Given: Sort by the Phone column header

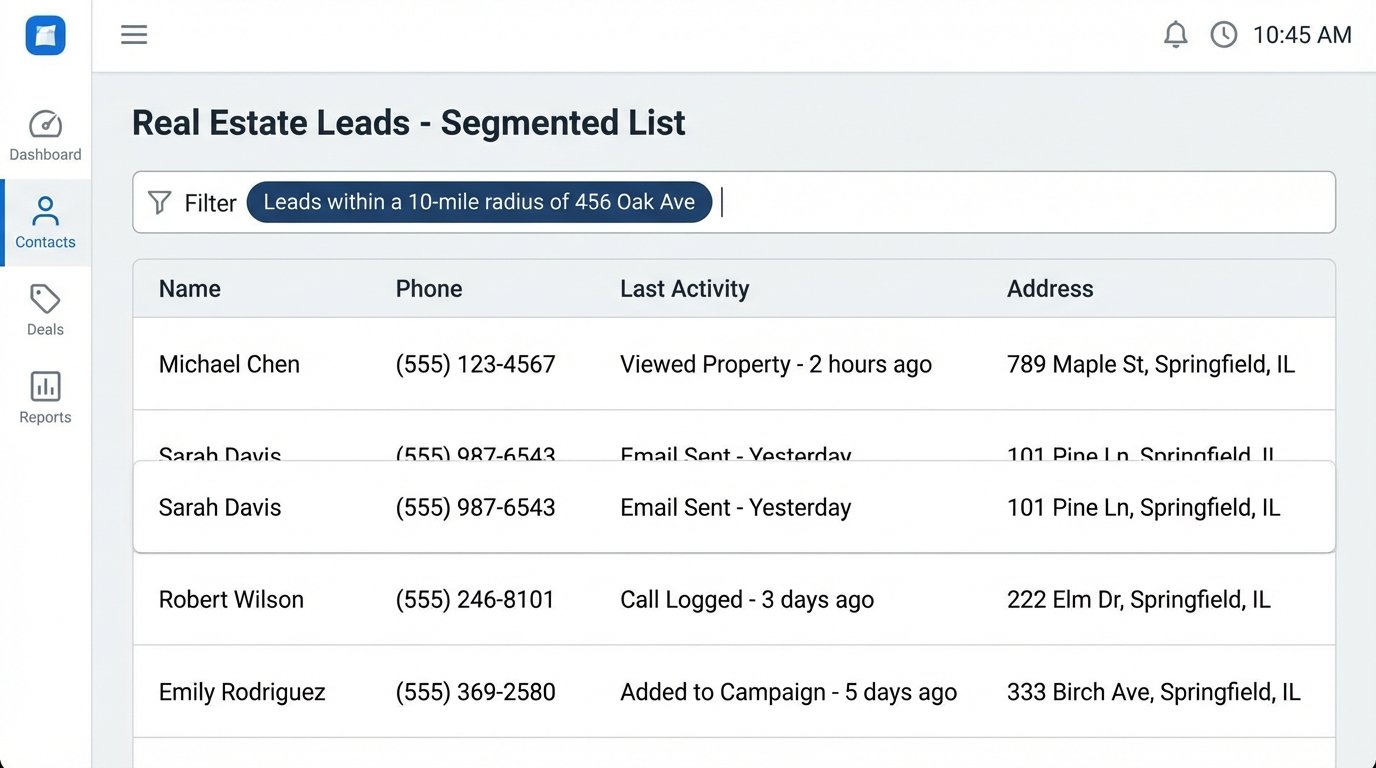Looking at the screenshot, I should point(428,288).
